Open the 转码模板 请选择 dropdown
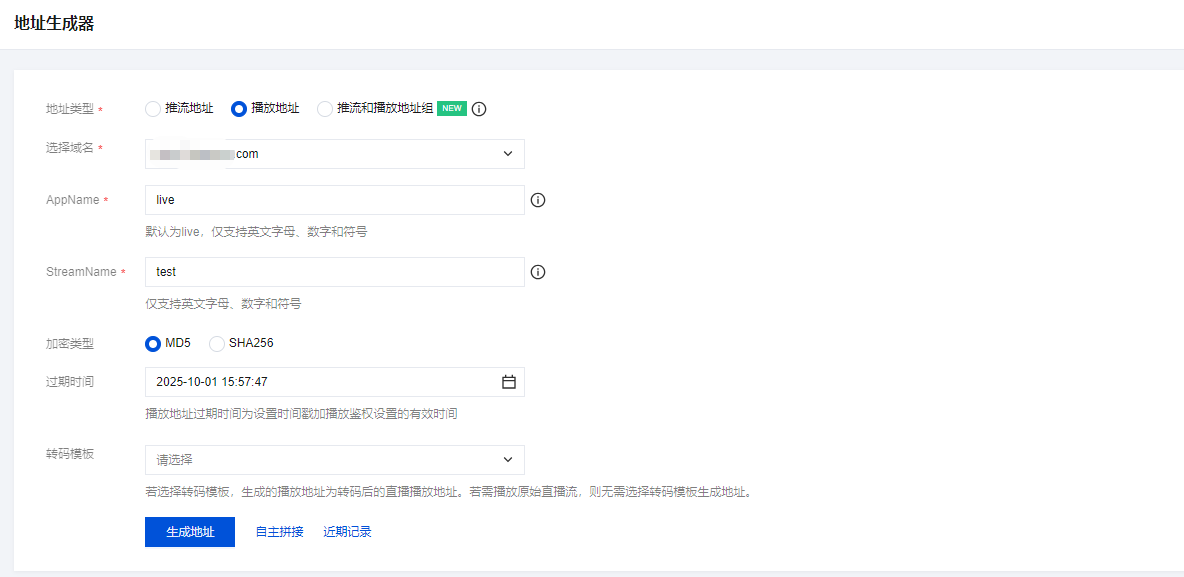This screenshot has width=1184, height=577. [334, 460]
